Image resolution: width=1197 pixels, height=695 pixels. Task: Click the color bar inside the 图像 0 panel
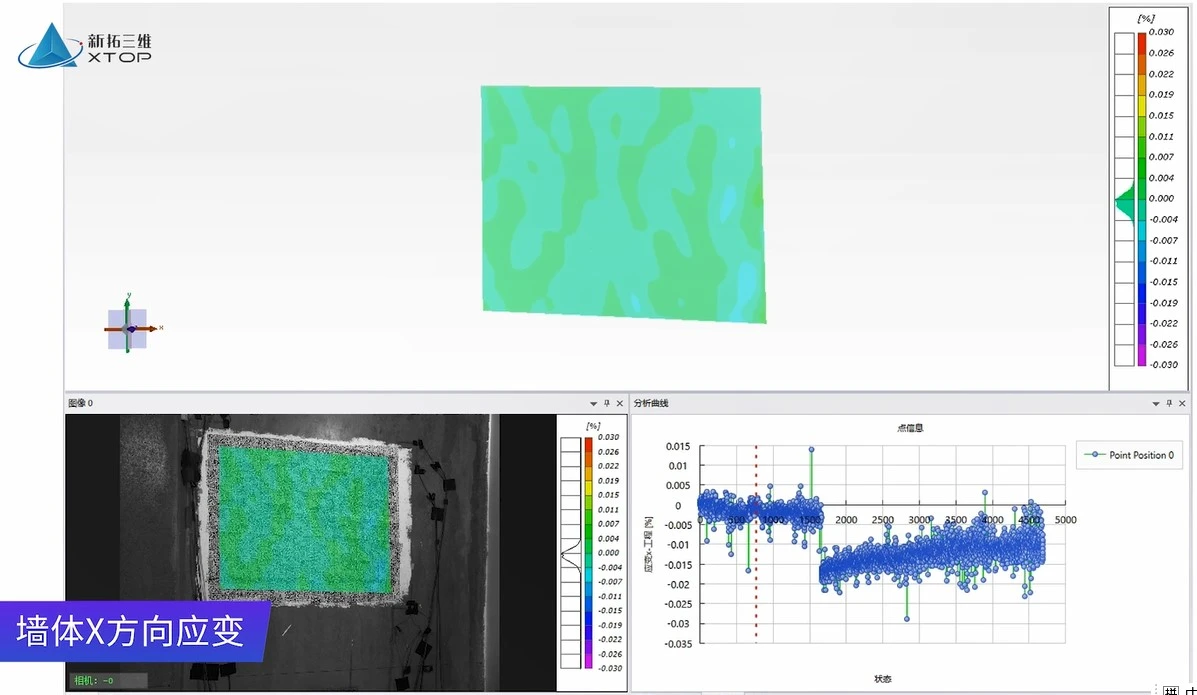(x=589, y=553)
